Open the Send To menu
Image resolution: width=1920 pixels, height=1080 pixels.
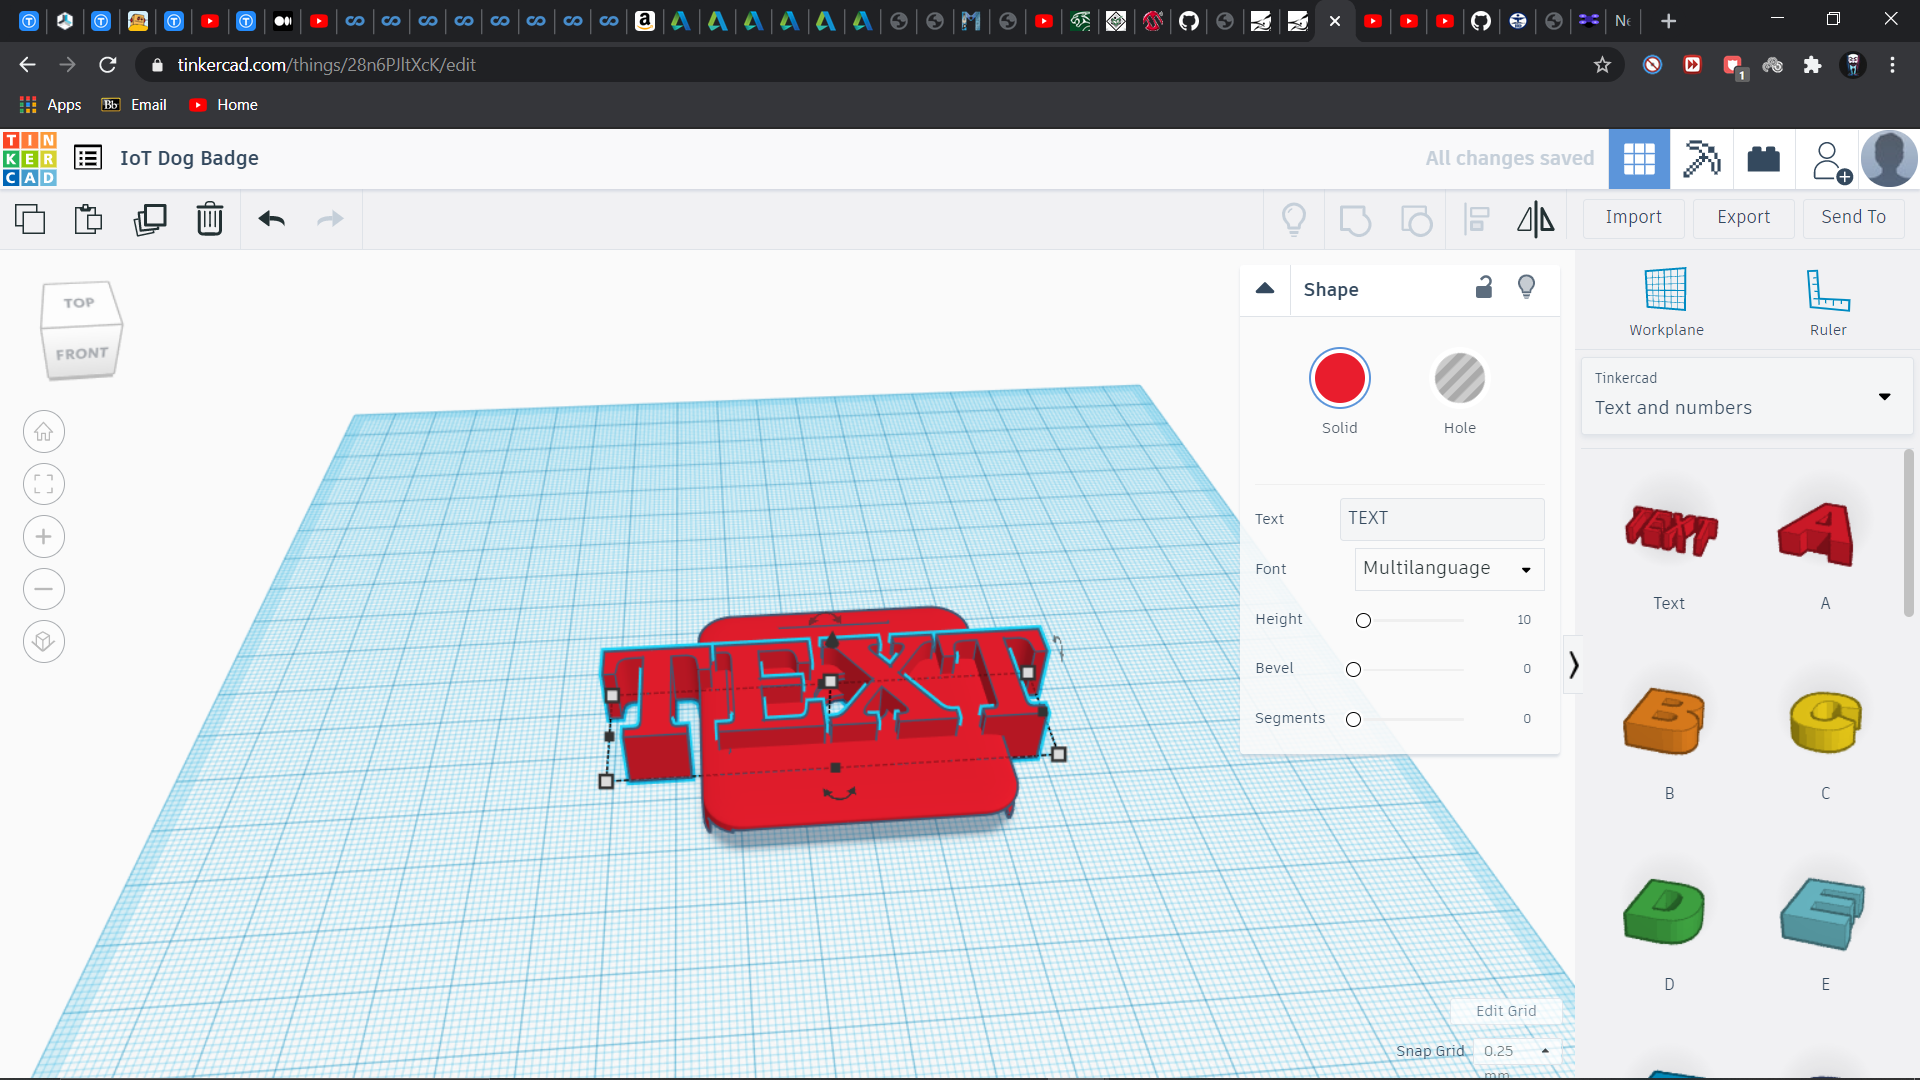click(1853, 217)
